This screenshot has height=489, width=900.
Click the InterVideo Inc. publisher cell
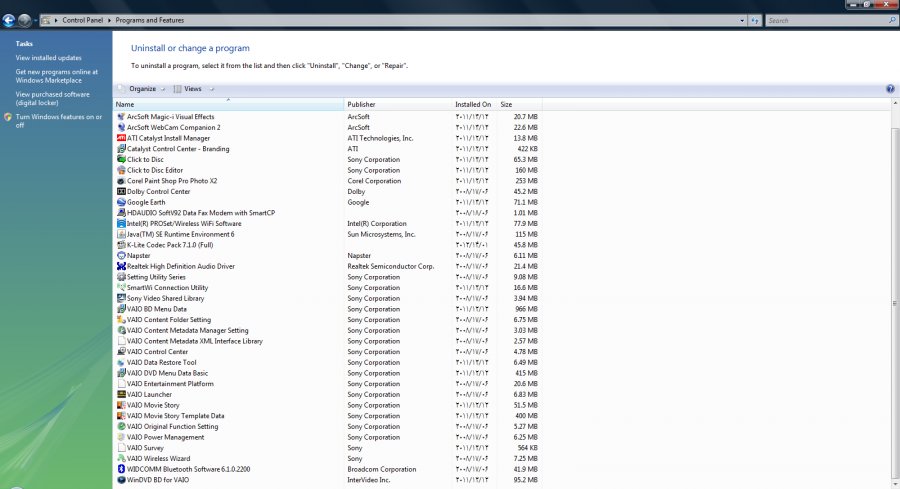click(368, 480)
